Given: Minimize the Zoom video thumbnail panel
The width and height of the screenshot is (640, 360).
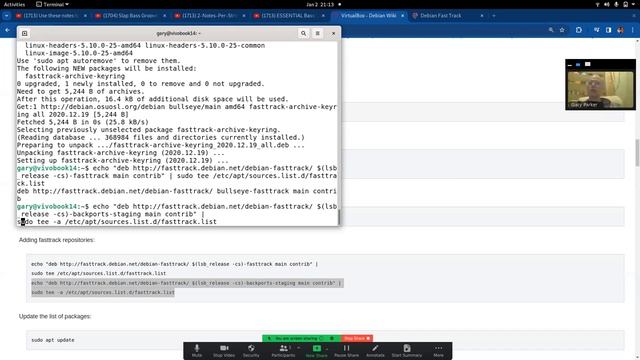Looking at the screenshot, I should click(570, 64).
